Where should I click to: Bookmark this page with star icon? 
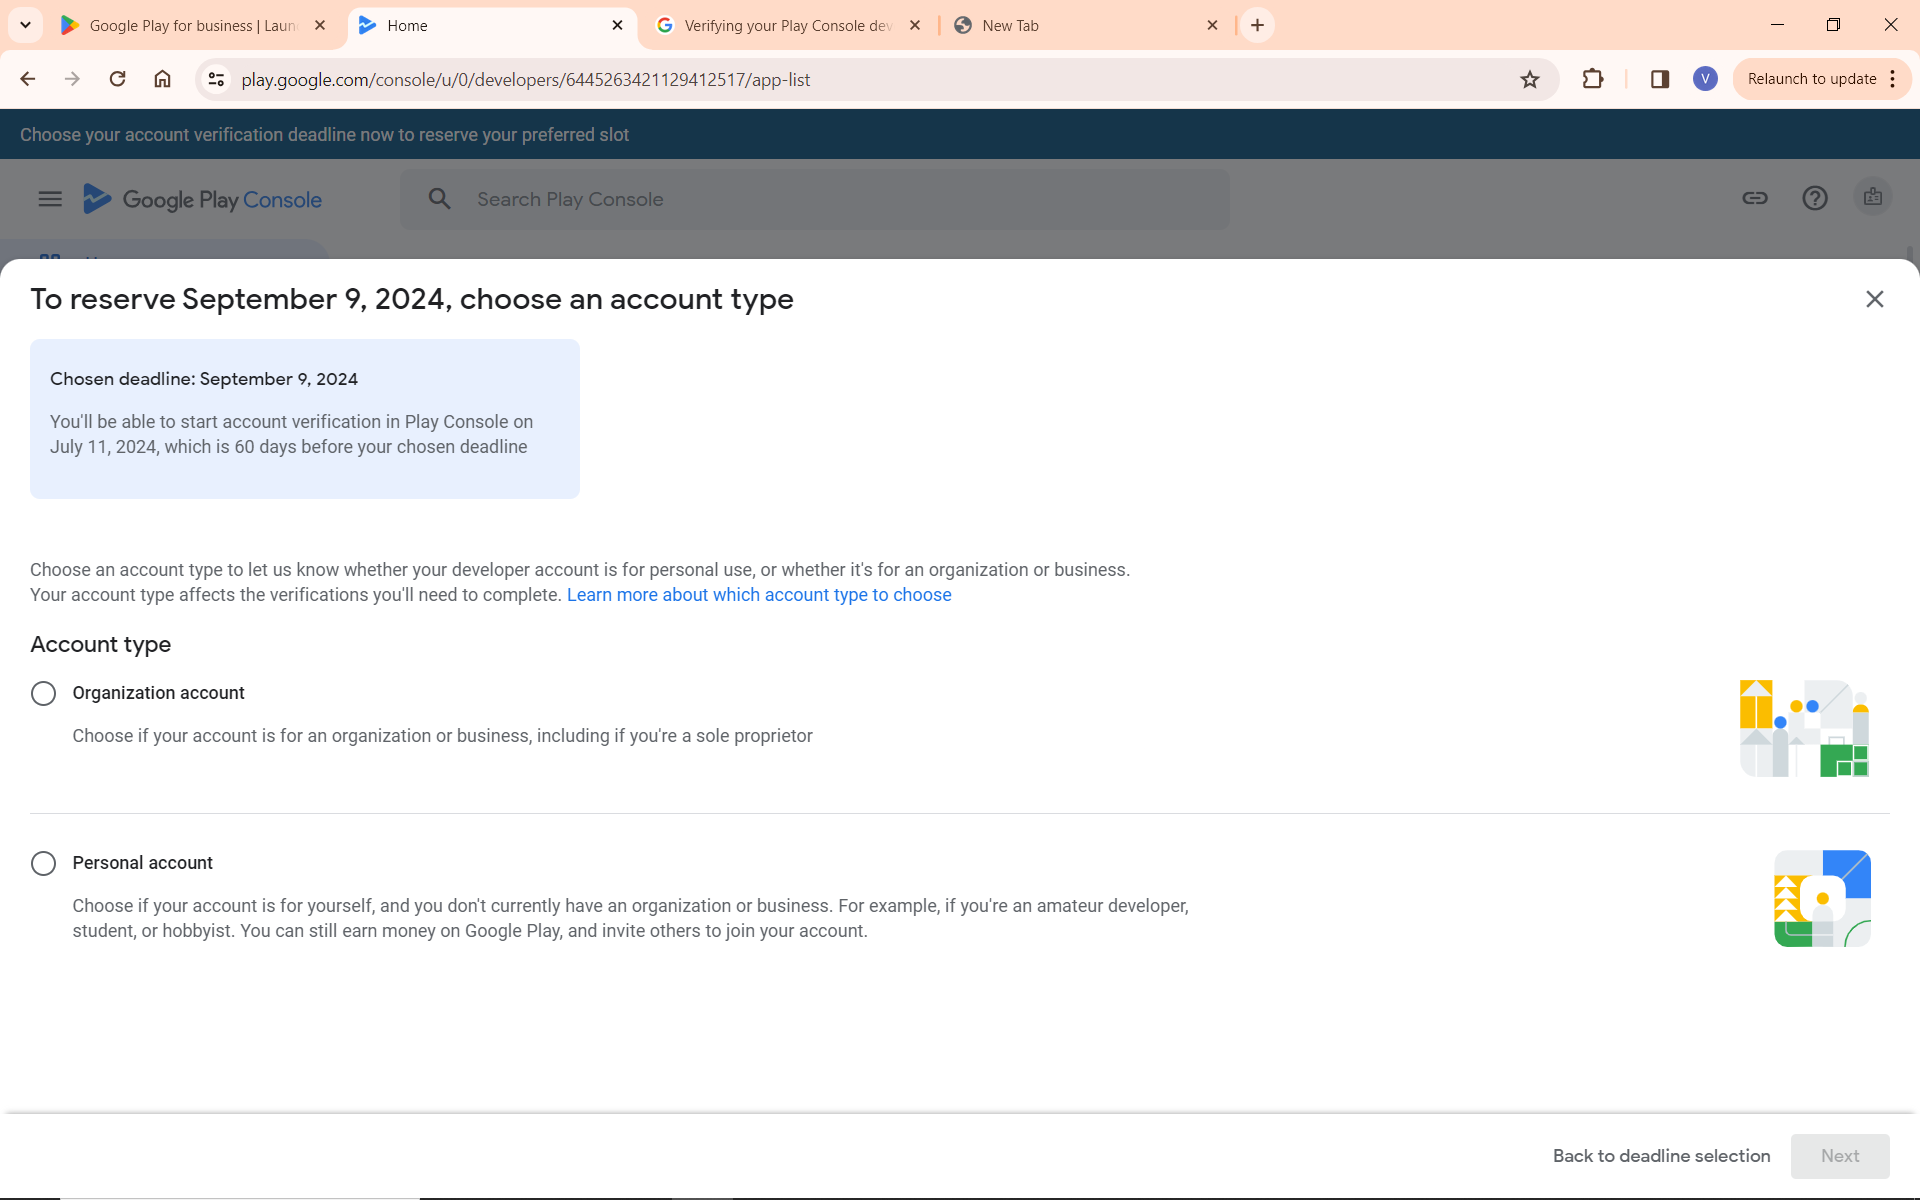click(1529, 80)
